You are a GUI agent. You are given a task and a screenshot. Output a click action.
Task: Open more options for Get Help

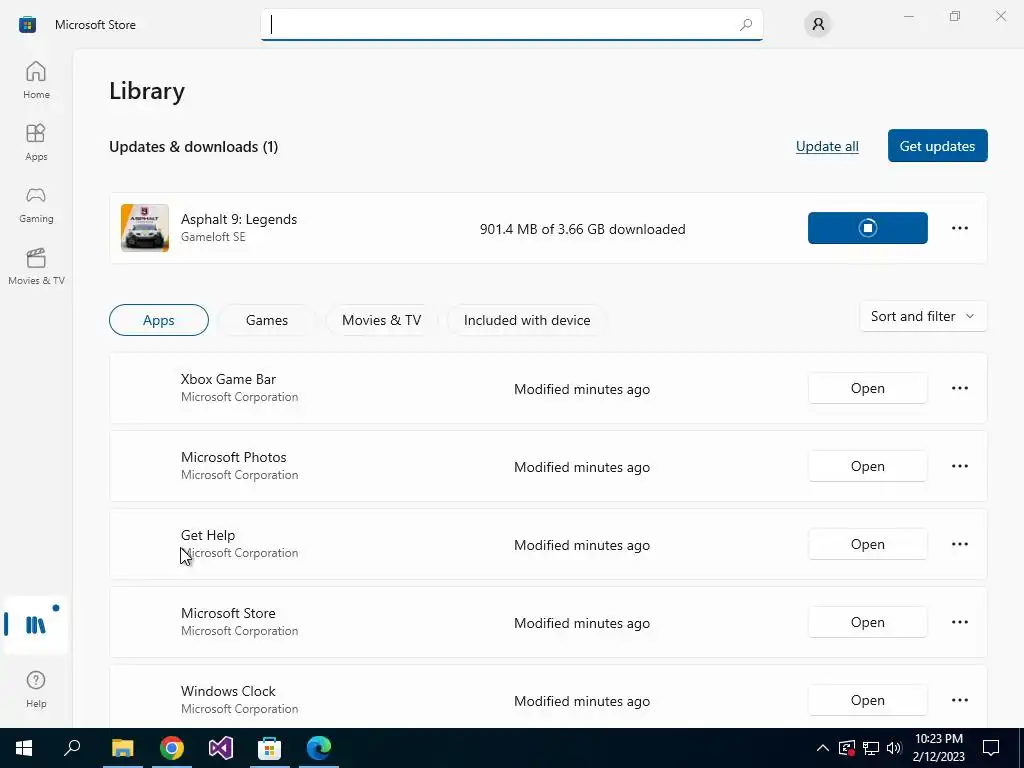(x=959, y=544)
